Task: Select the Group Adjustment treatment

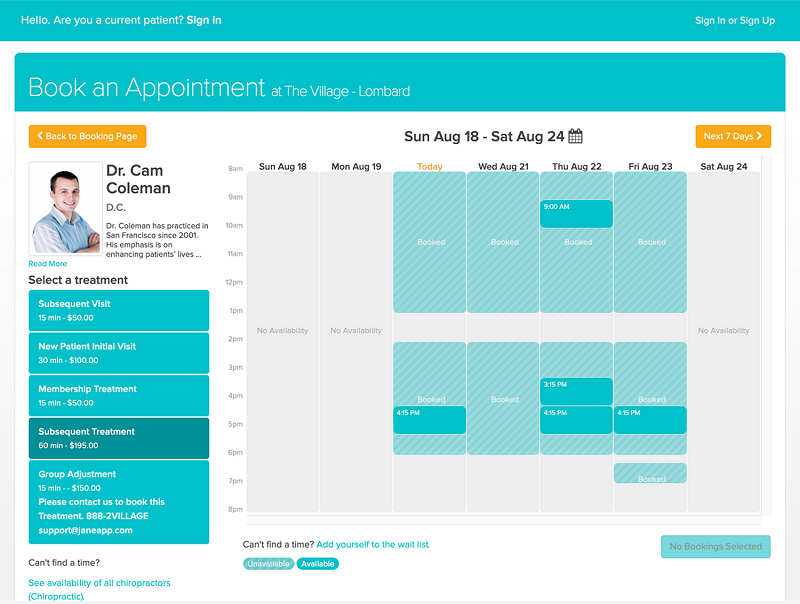Action: tap(119, 502)
